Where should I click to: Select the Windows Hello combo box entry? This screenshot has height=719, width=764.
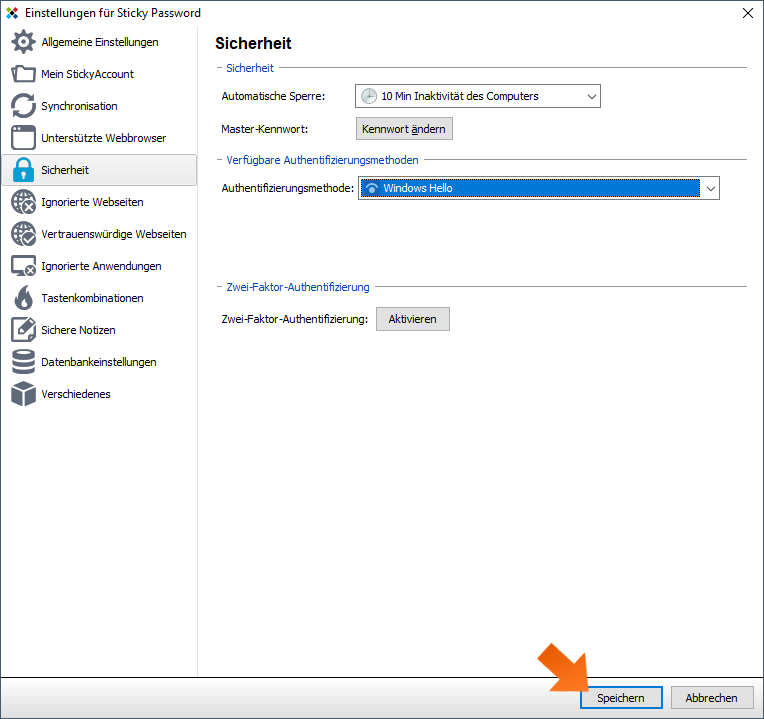530,189
